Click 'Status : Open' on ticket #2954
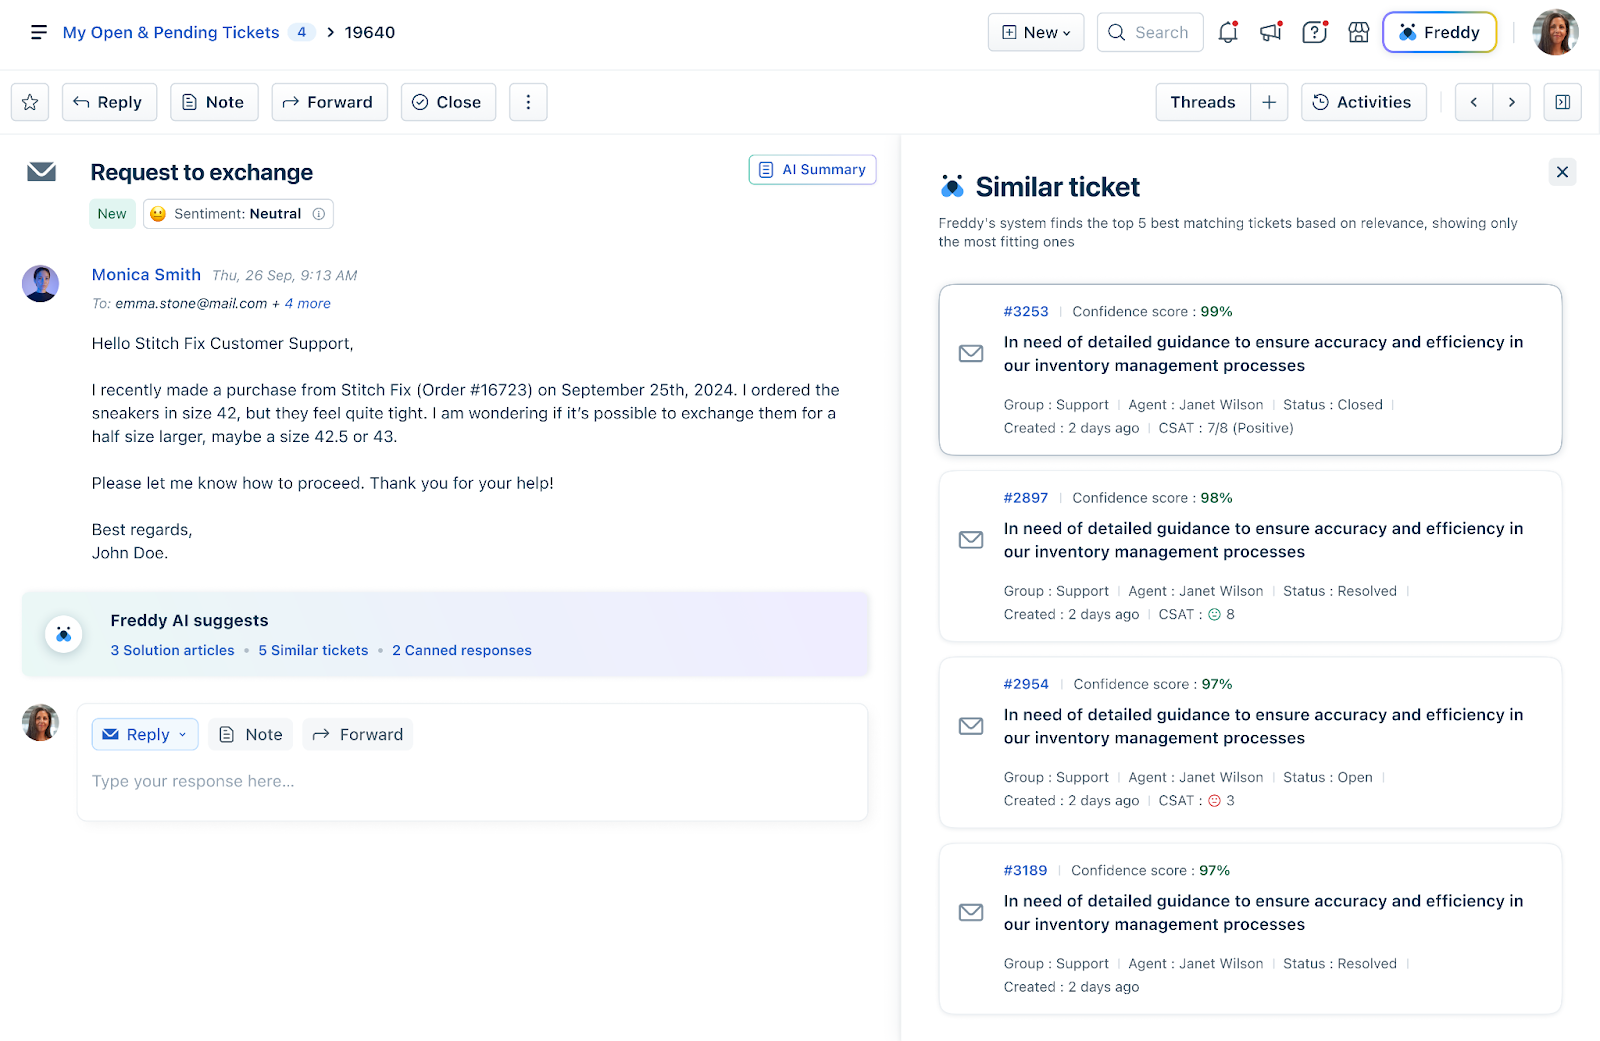Screen dimensions: 1600x1041 click(1328, 777)
